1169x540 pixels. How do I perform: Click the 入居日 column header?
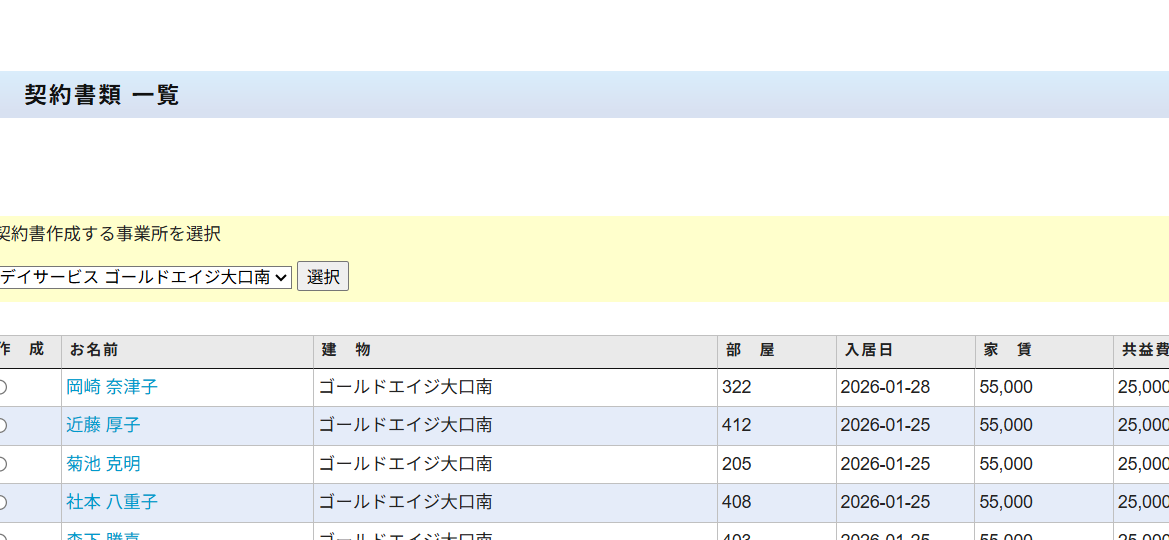(x=869, y=350)
